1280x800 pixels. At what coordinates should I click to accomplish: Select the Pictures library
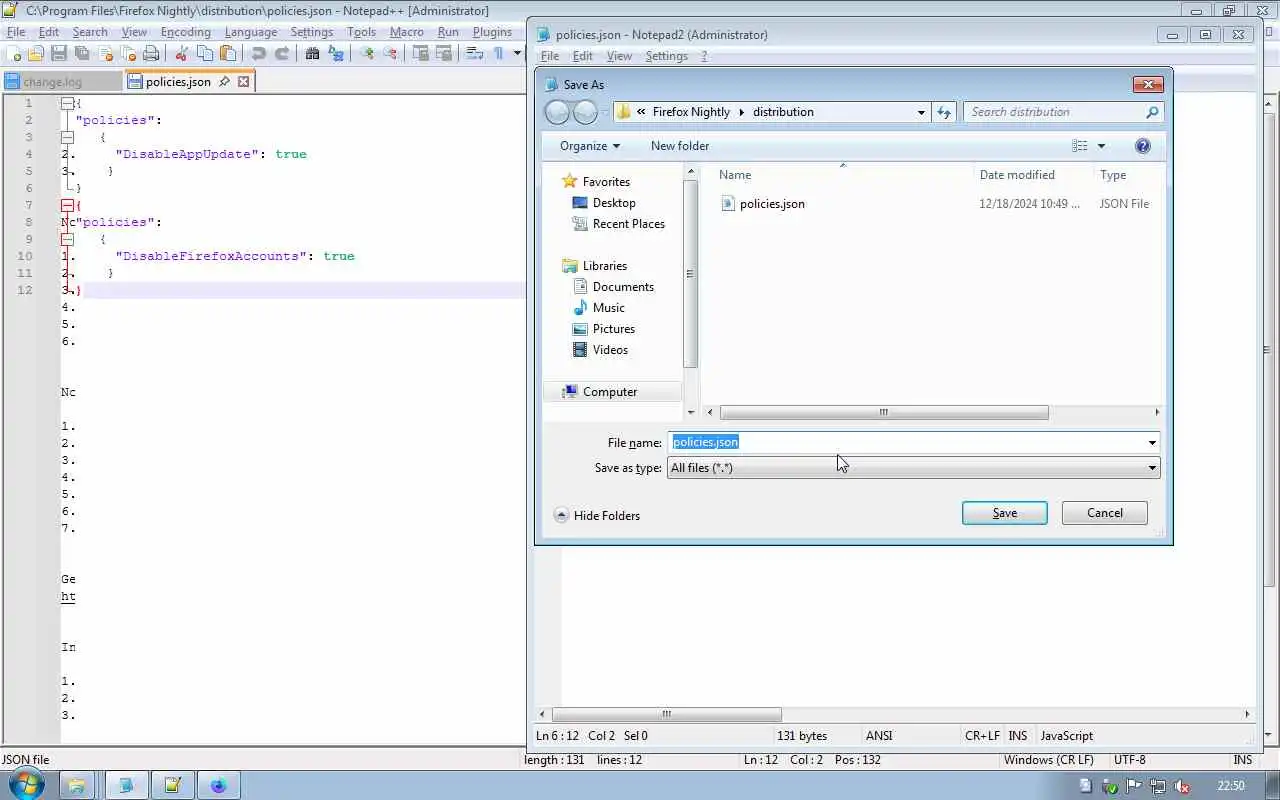604,329
